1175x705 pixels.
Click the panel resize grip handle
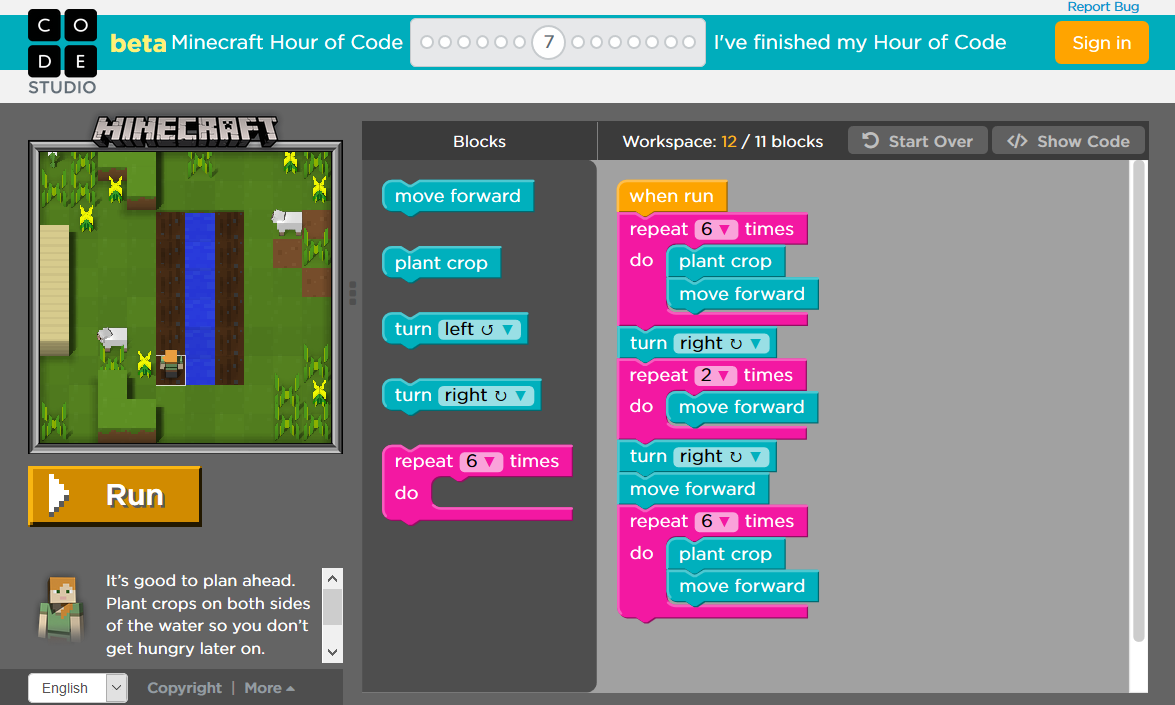tap(352, 293)
